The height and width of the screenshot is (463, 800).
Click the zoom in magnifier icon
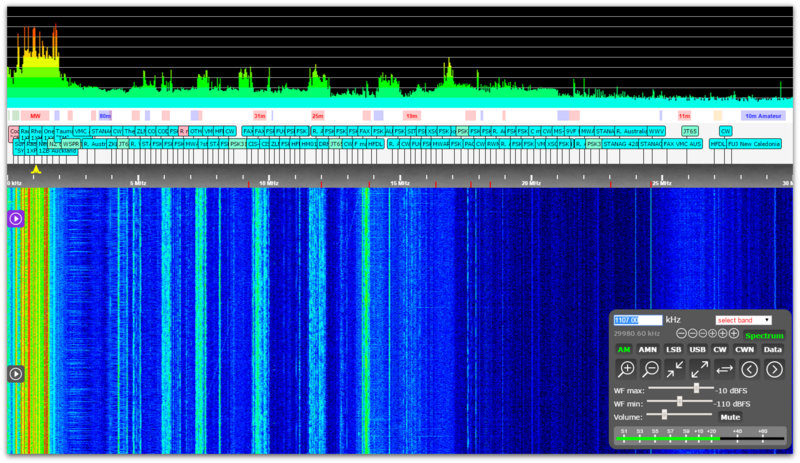point(628,369)
